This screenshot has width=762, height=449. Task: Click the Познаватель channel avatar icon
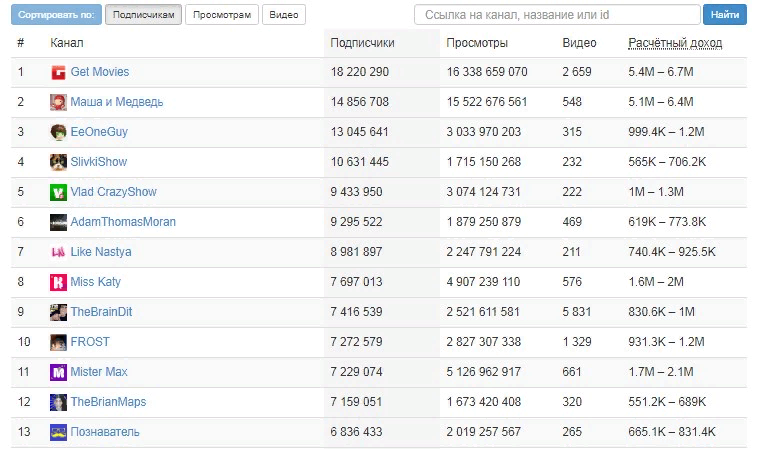point(58,432)
